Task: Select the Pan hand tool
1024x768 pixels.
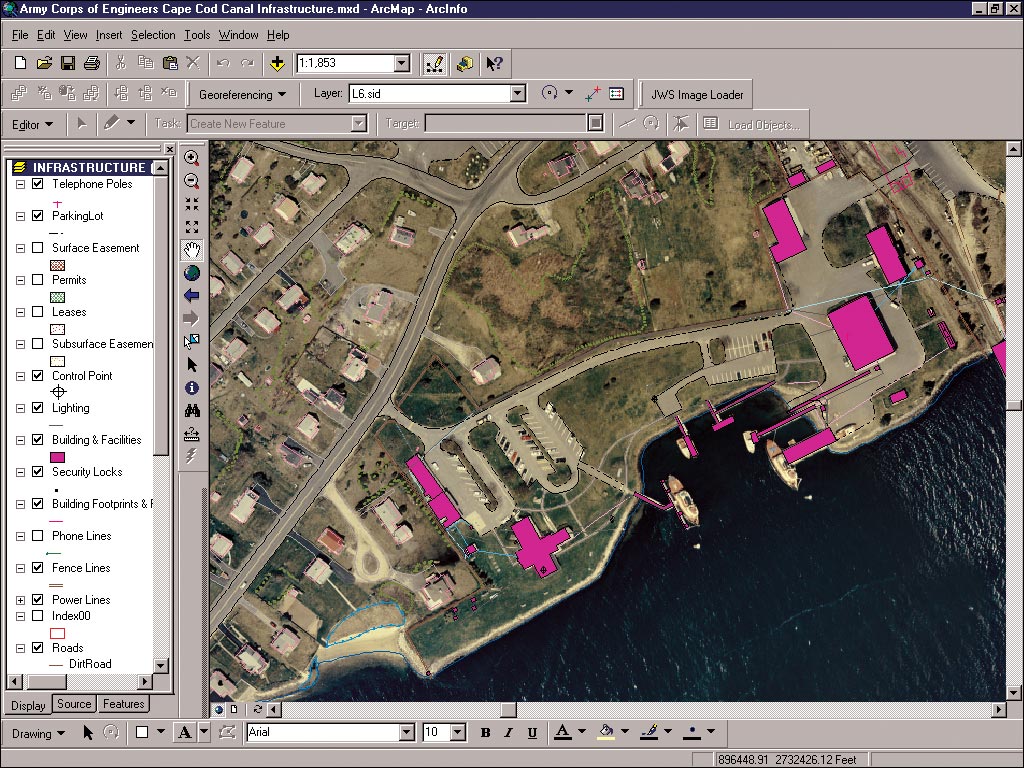Action: (x=191, y=250)
